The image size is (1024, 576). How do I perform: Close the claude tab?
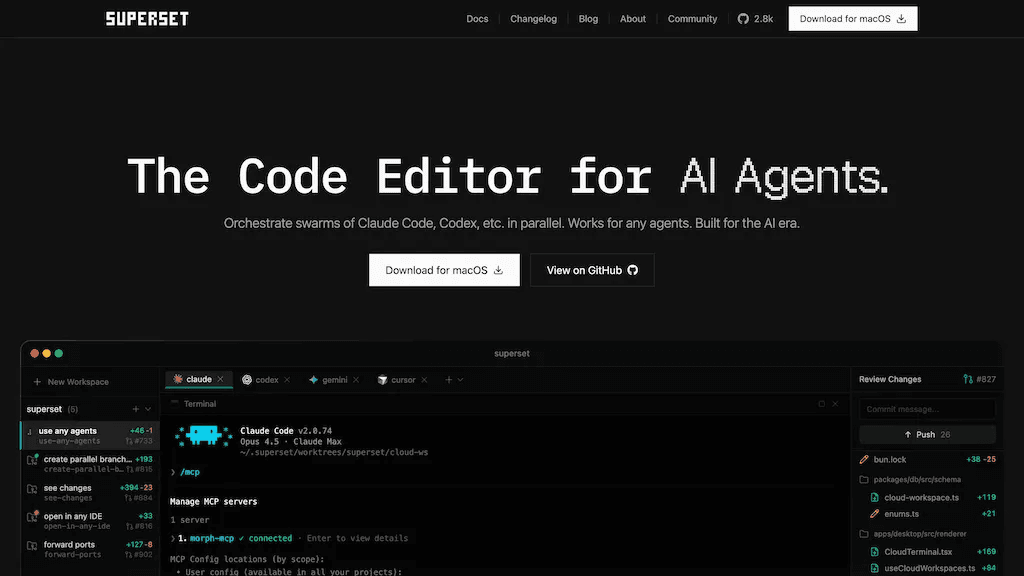click(221, 379)
